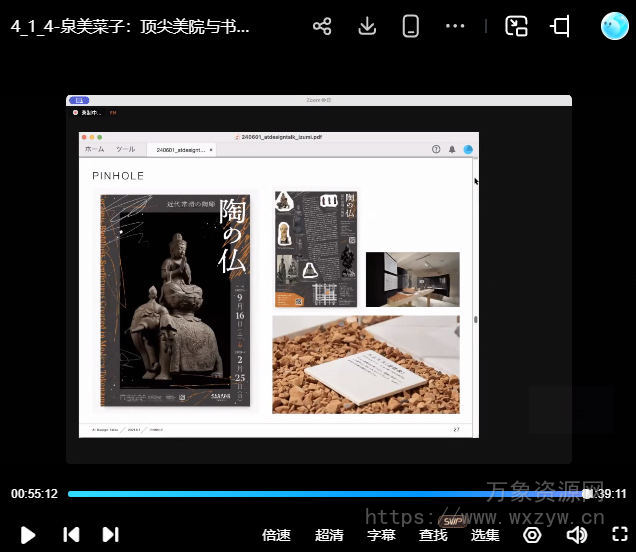
Task: Click the share icon in top bar
Action: point(322,27)
